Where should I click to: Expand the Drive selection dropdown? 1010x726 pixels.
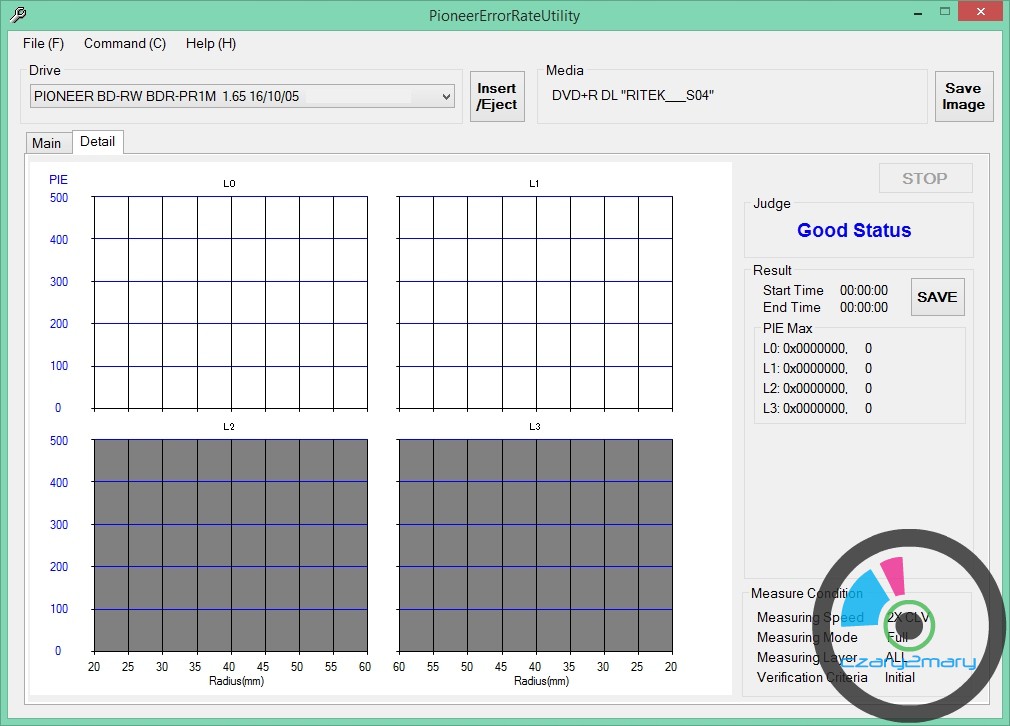point(446,96)
